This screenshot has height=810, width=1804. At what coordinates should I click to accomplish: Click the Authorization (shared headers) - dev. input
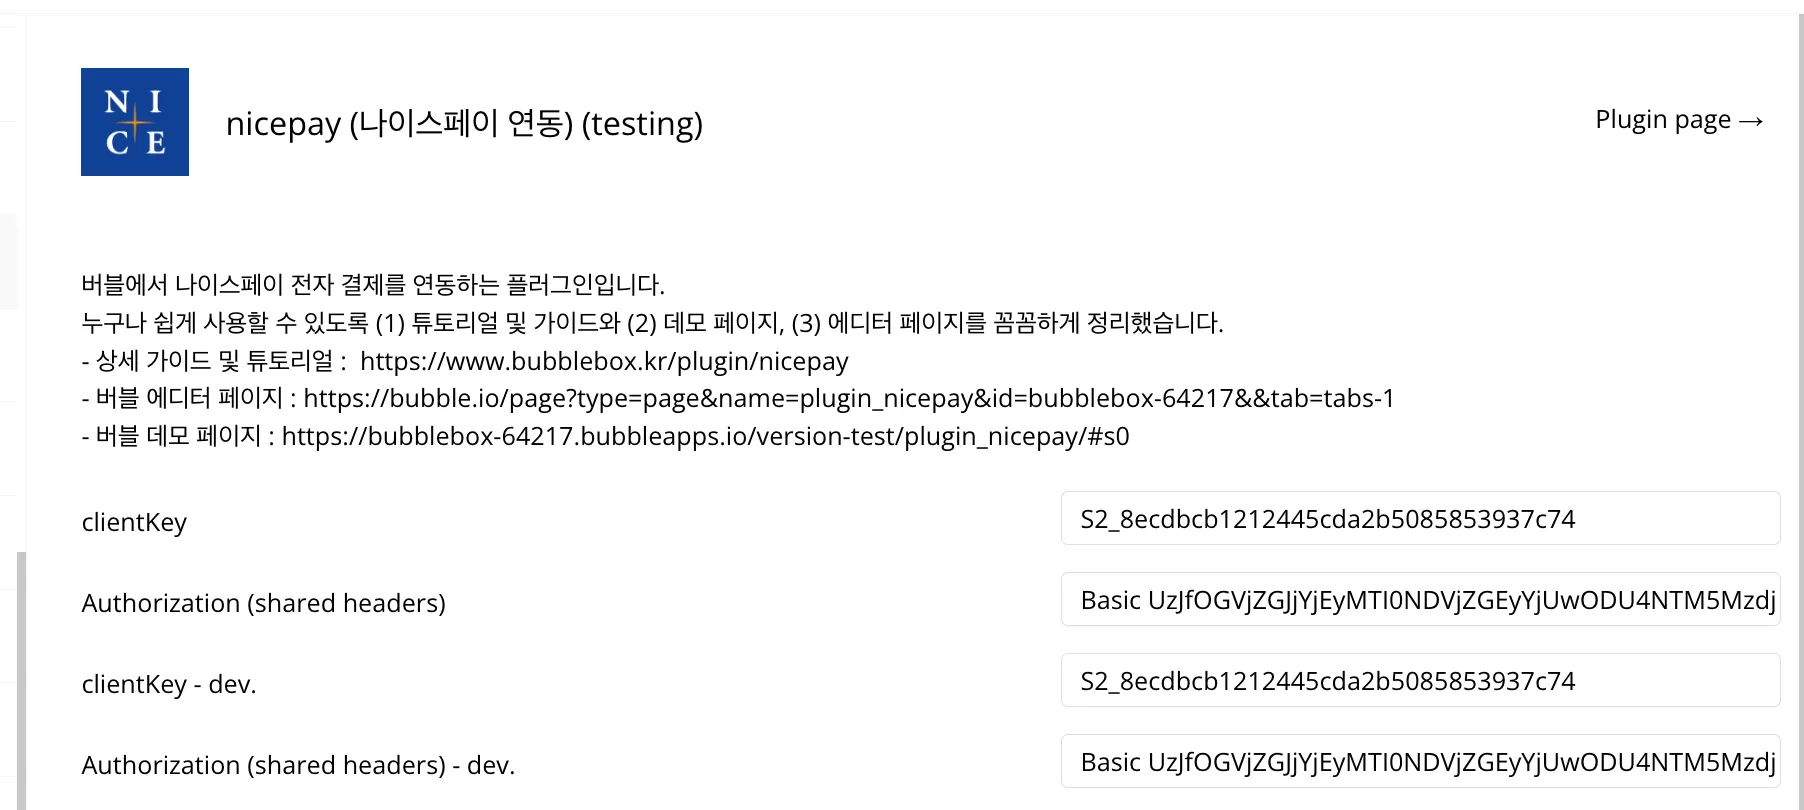(x=1420, y=762)
